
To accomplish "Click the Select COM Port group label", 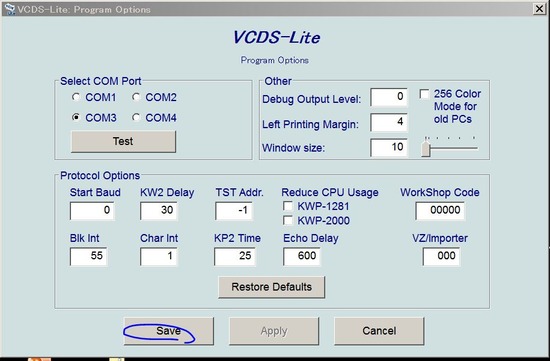I will [x=101, y=81].
